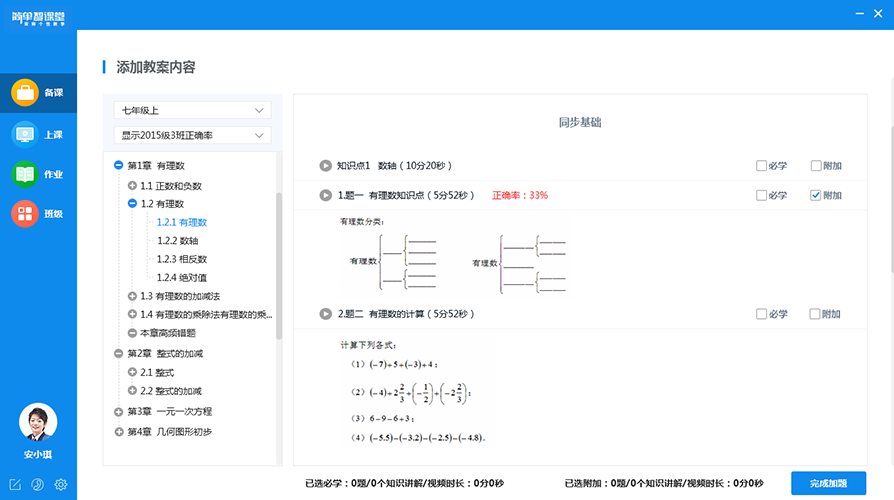Check 必学 for 知识点1 数轴
This screenshot has width=894, height=500.
(x=761, y=166)
